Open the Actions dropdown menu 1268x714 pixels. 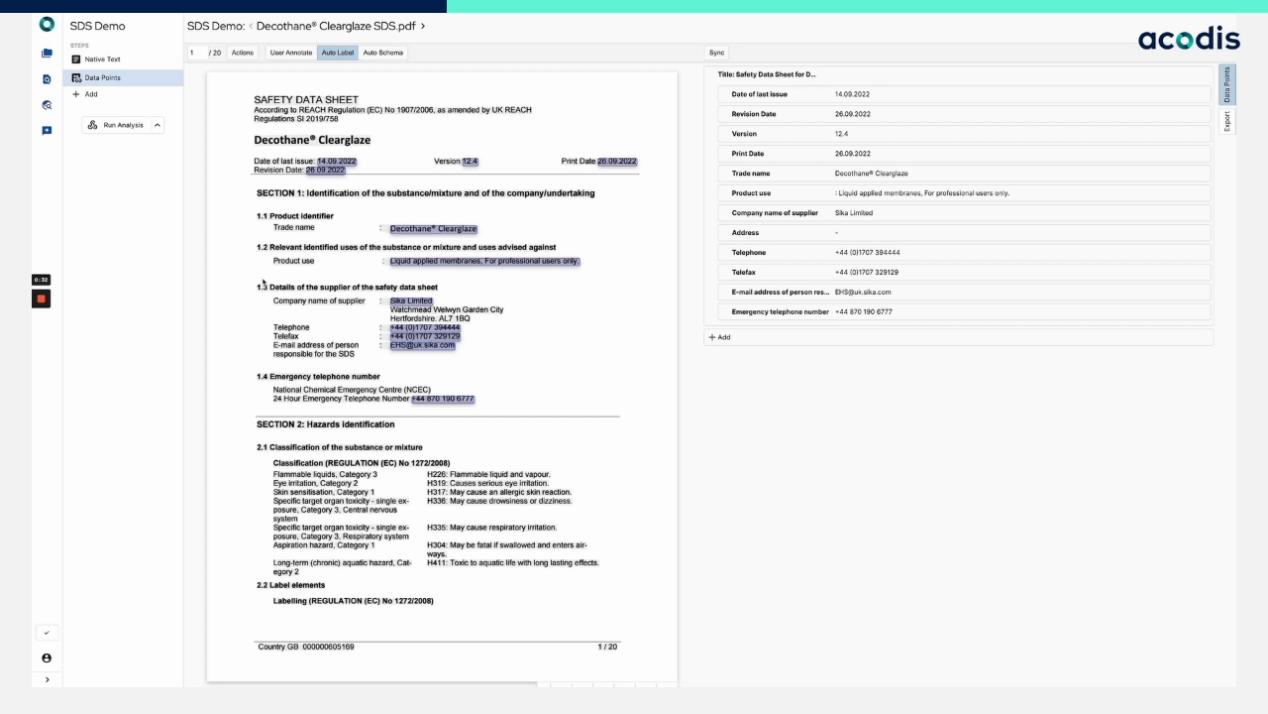click(x=242, y=53)
